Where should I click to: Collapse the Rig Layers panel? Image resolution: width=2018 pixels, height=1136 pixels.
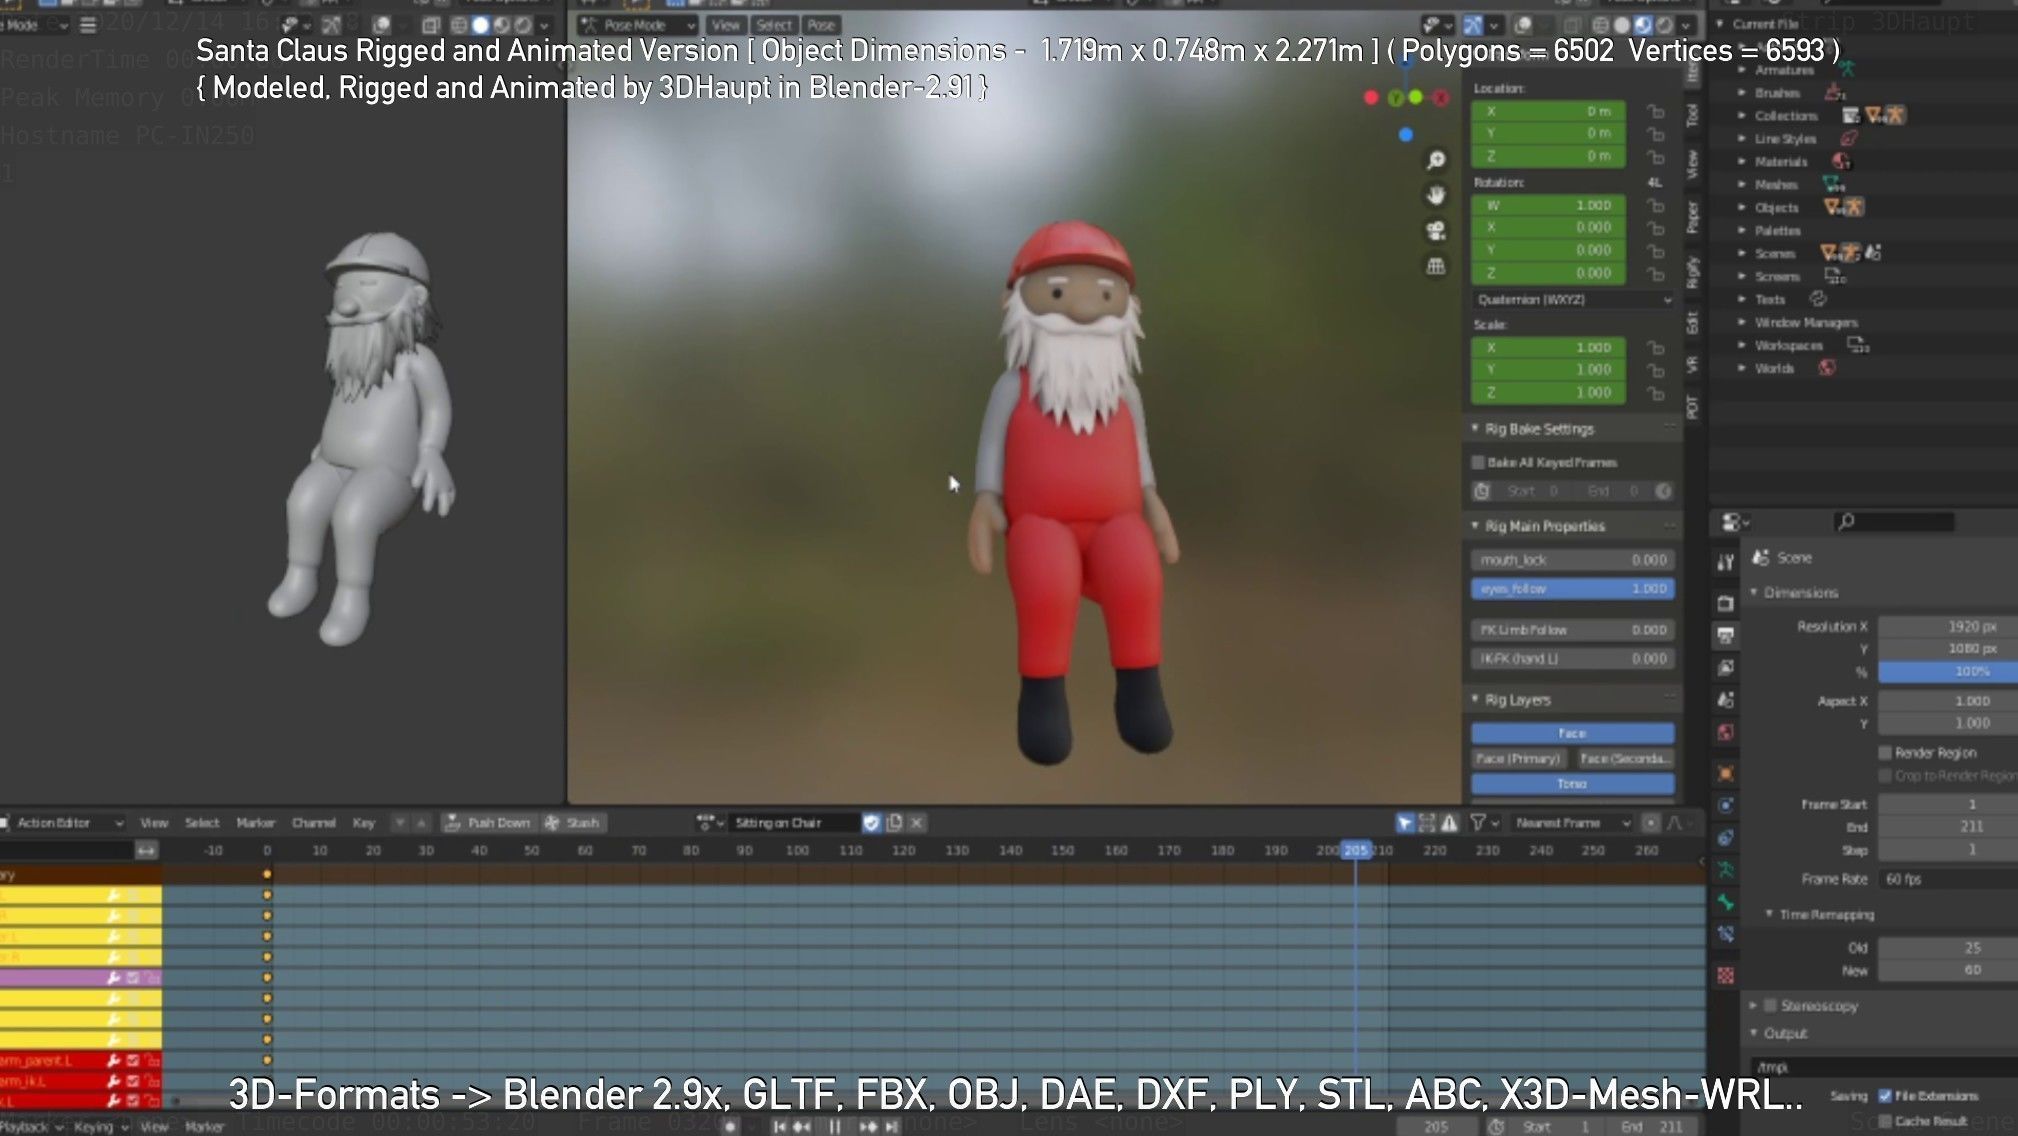[1475, 699]
